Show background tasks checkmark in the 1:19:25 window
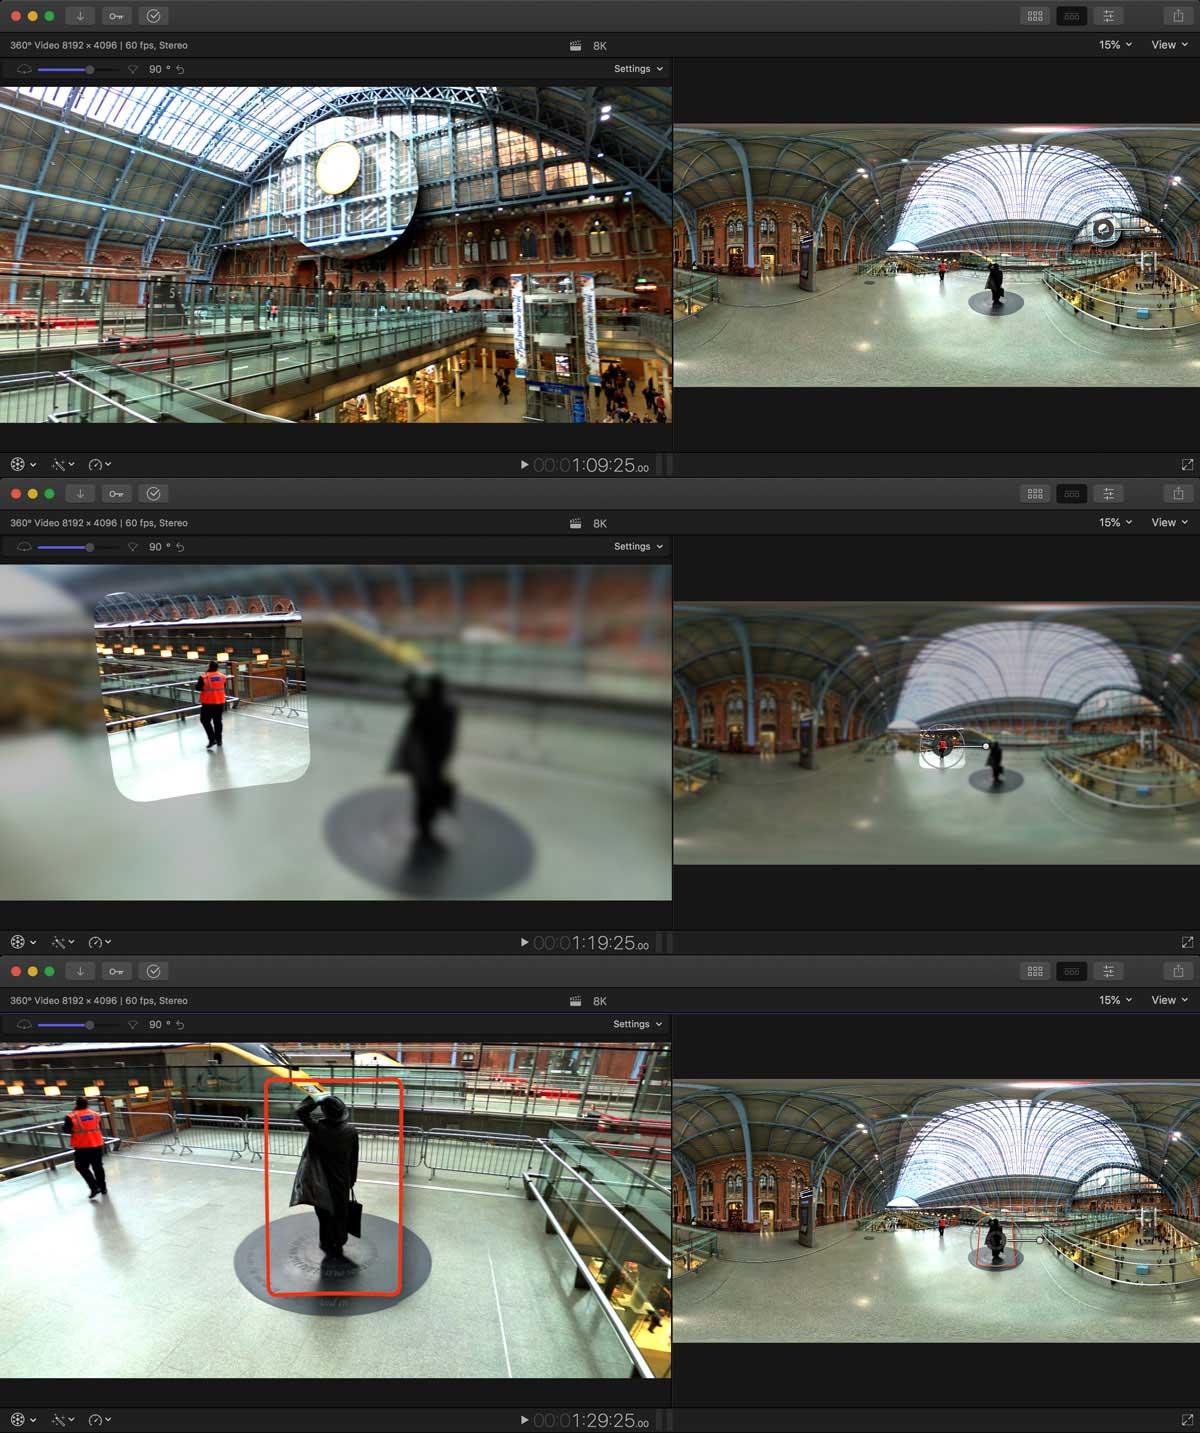The width and height of the screenshot is (1200, 1433). (x=153, y=494)
